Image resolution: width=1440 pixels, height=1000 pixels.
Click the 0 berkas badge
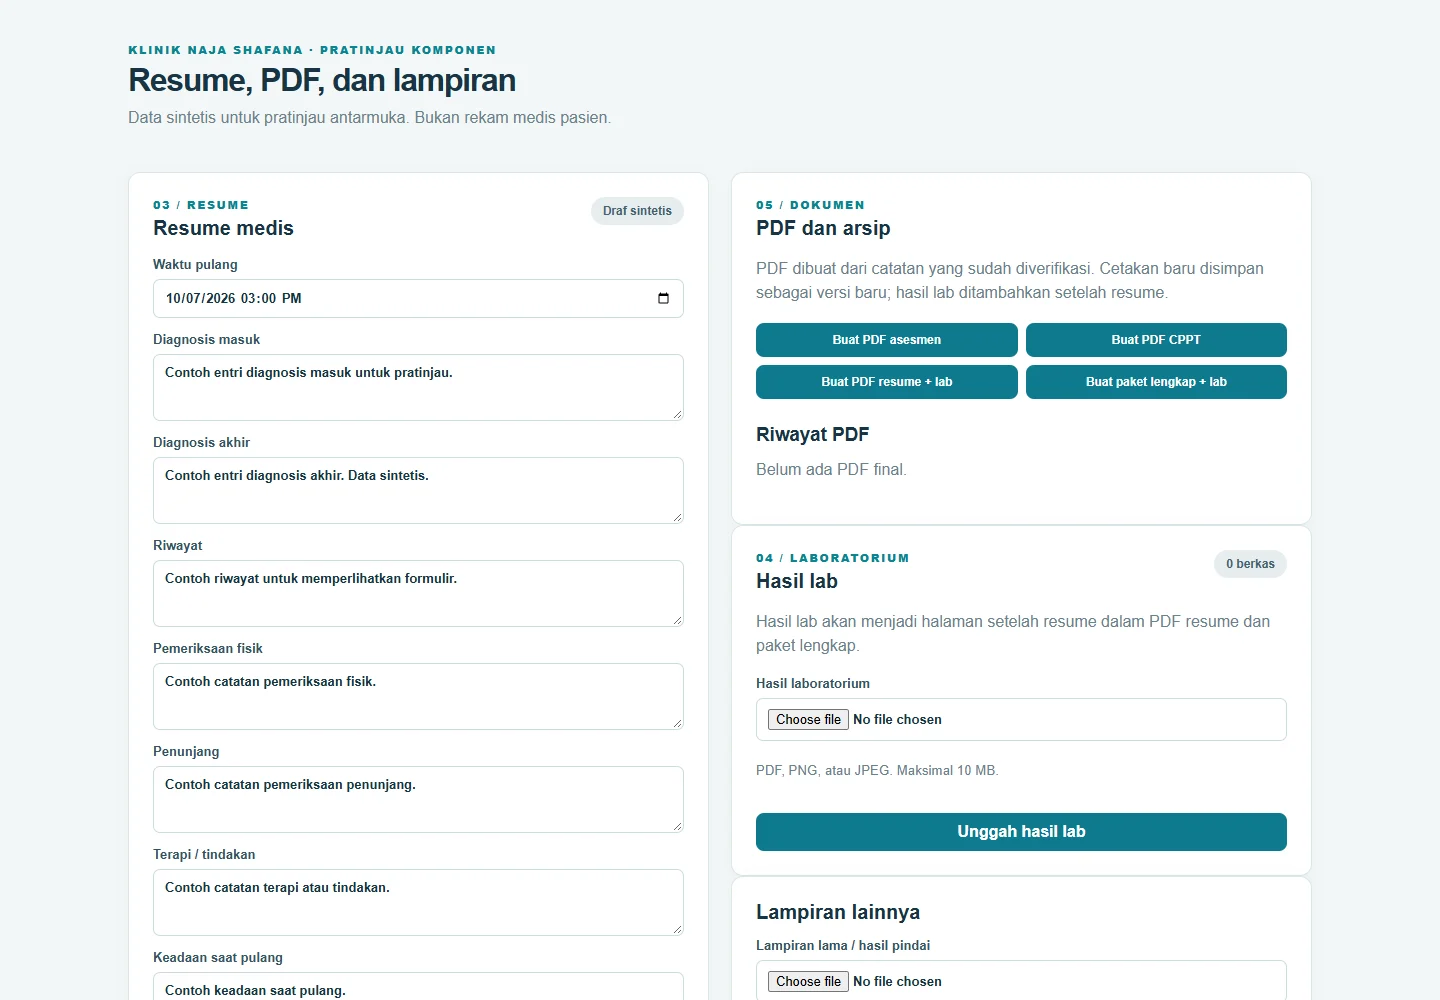coord(1250,564)
